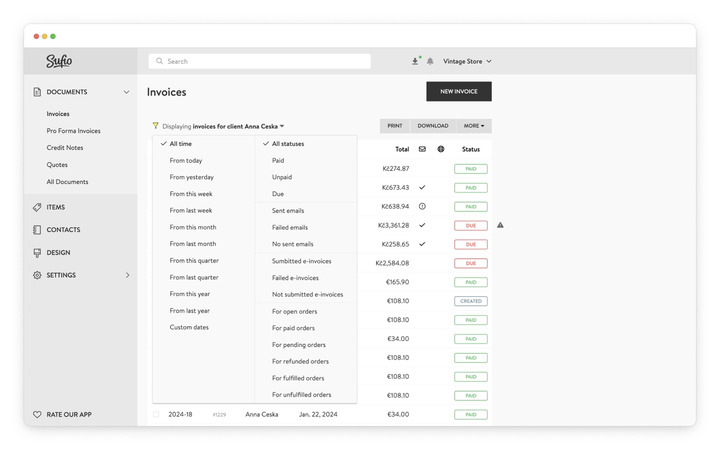The width and height of the screenshot is (720, 450).
Task: Filter by Paid status
Action: coord(278,160)
